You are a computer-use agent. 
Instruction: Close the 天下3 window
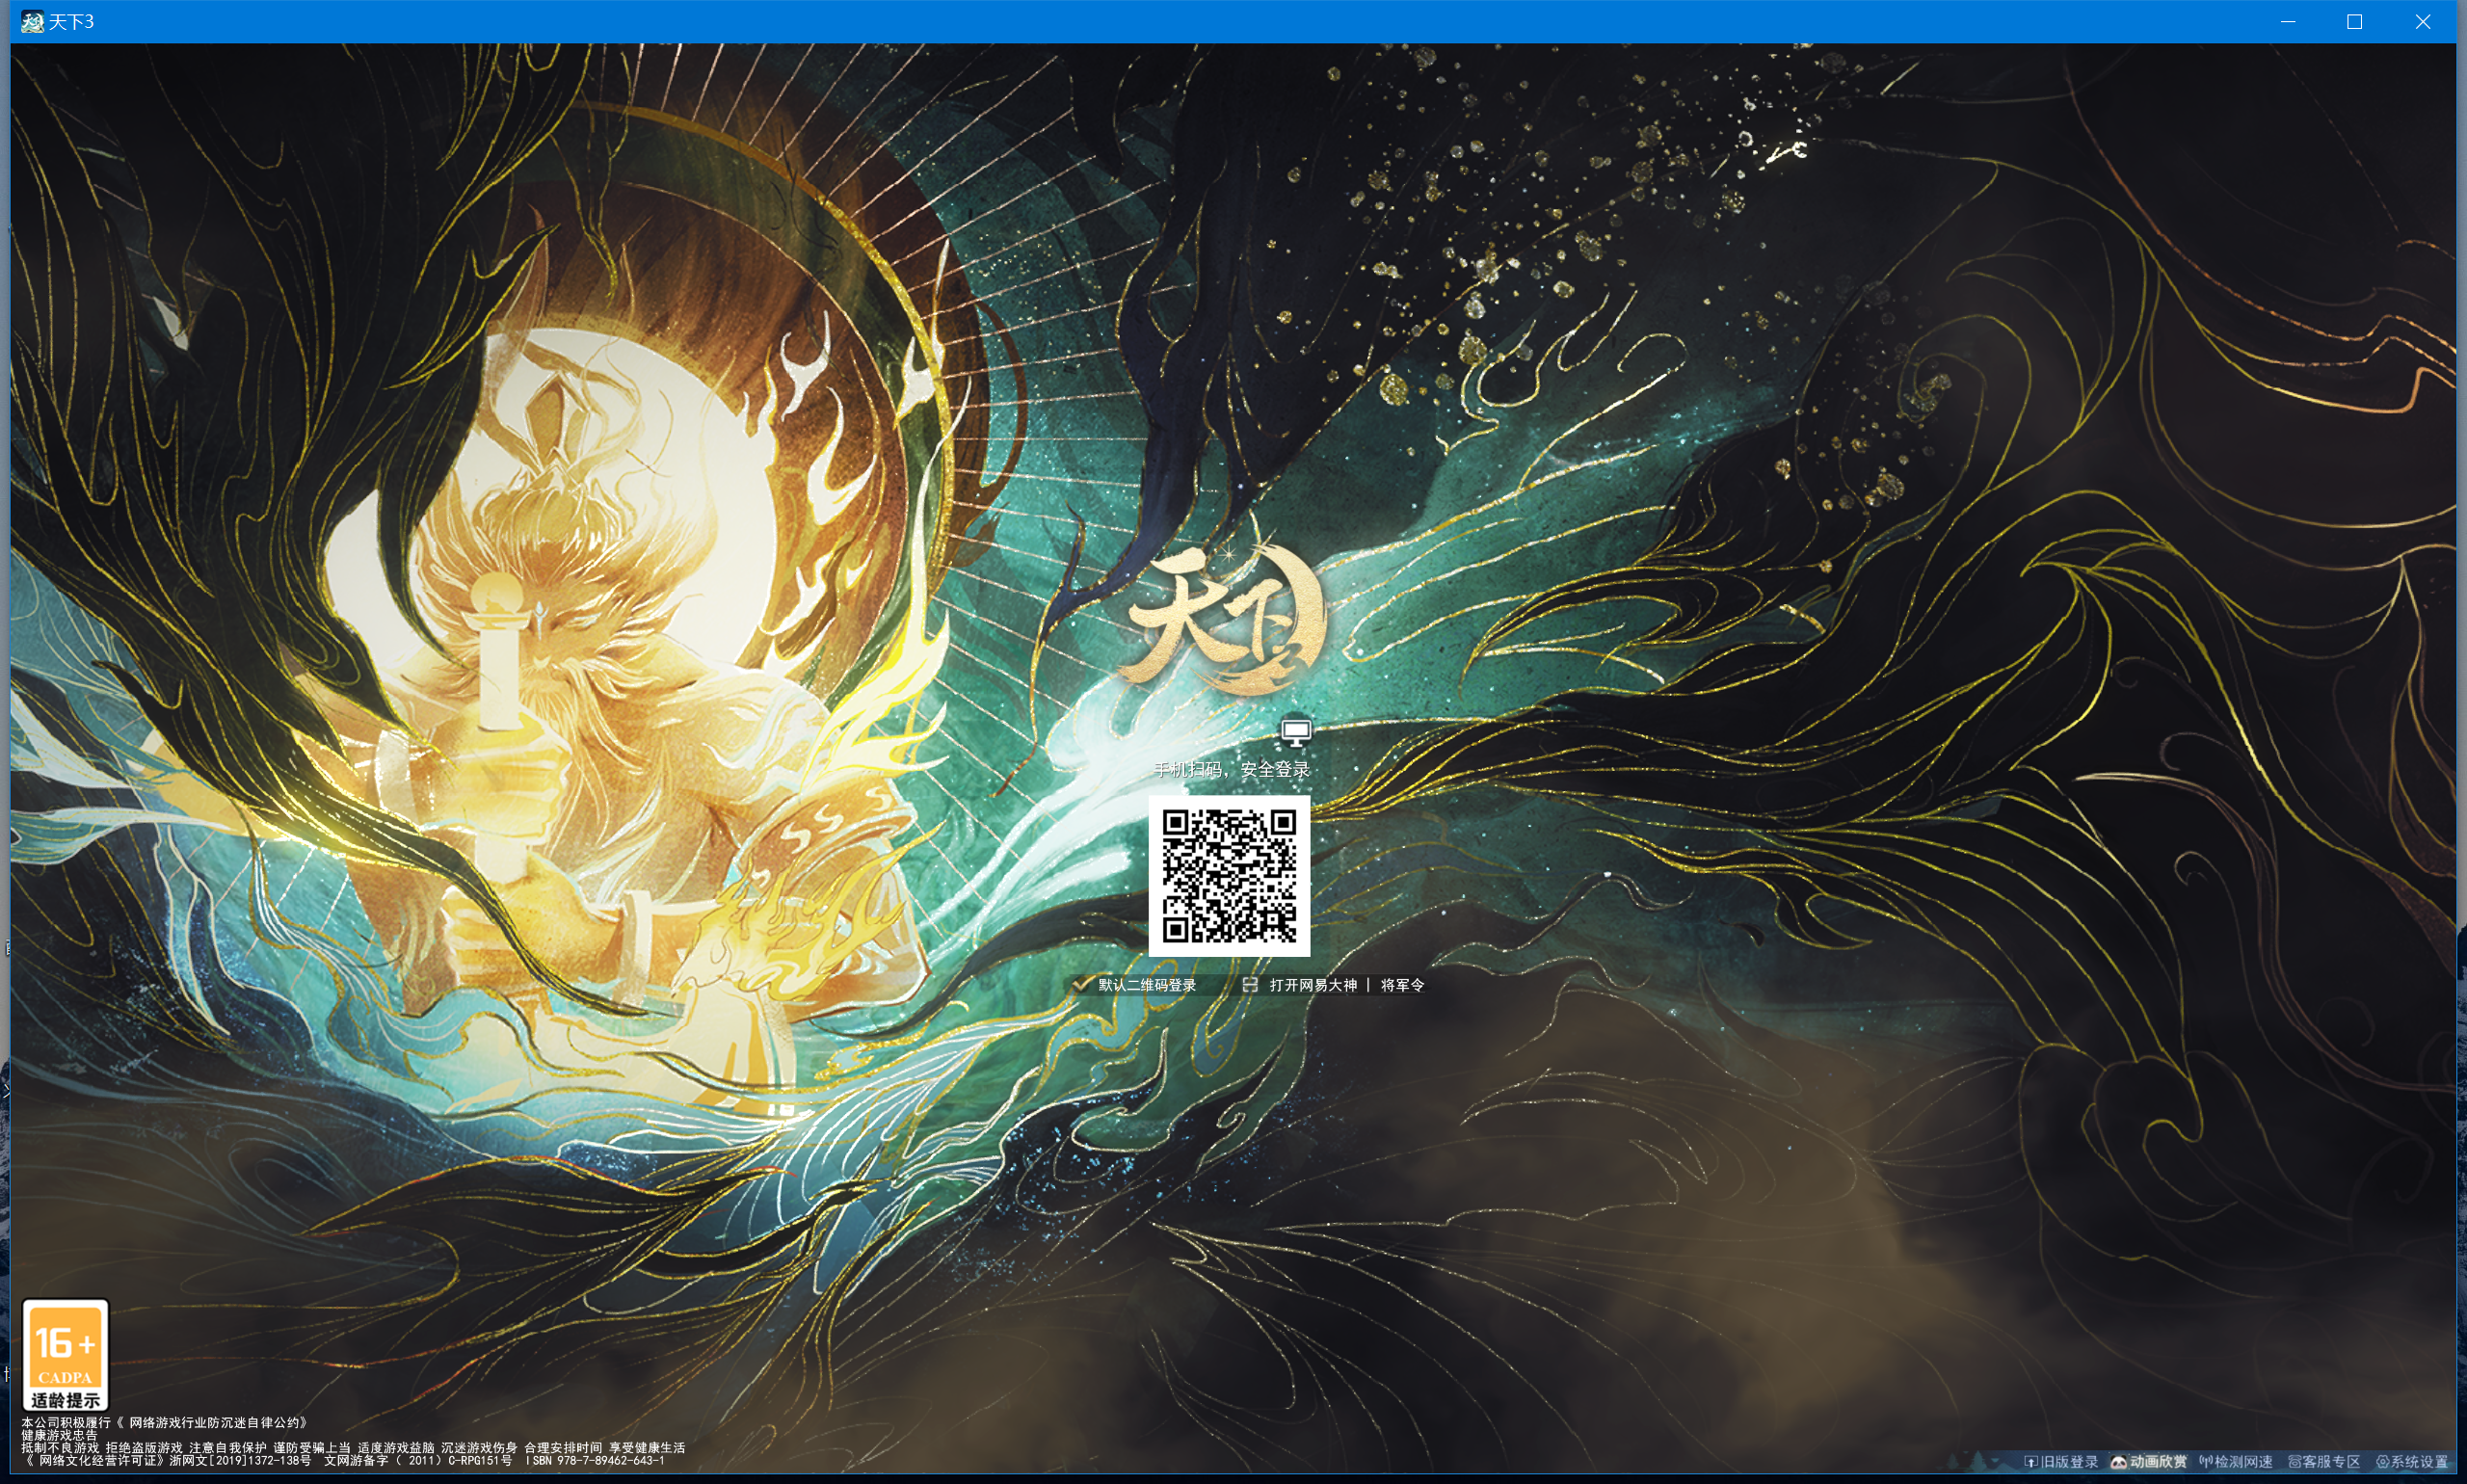point(2422,21)
